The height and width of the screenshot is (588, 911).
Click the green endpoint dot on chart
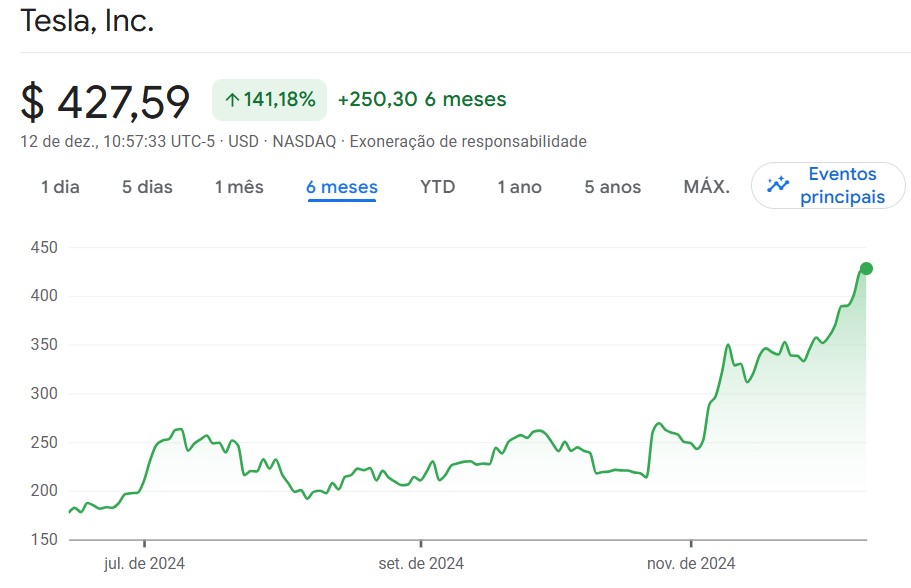[x=866, y=268]
